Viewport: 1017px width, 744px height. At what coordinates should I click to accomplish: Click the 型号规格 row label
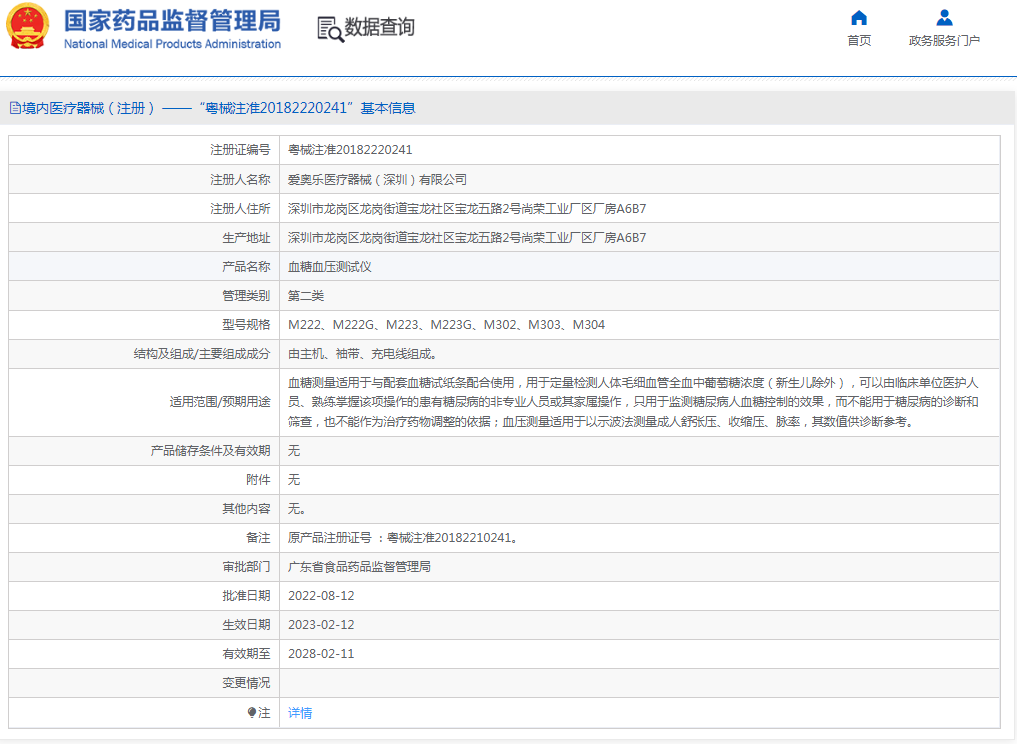pos(246,324)
